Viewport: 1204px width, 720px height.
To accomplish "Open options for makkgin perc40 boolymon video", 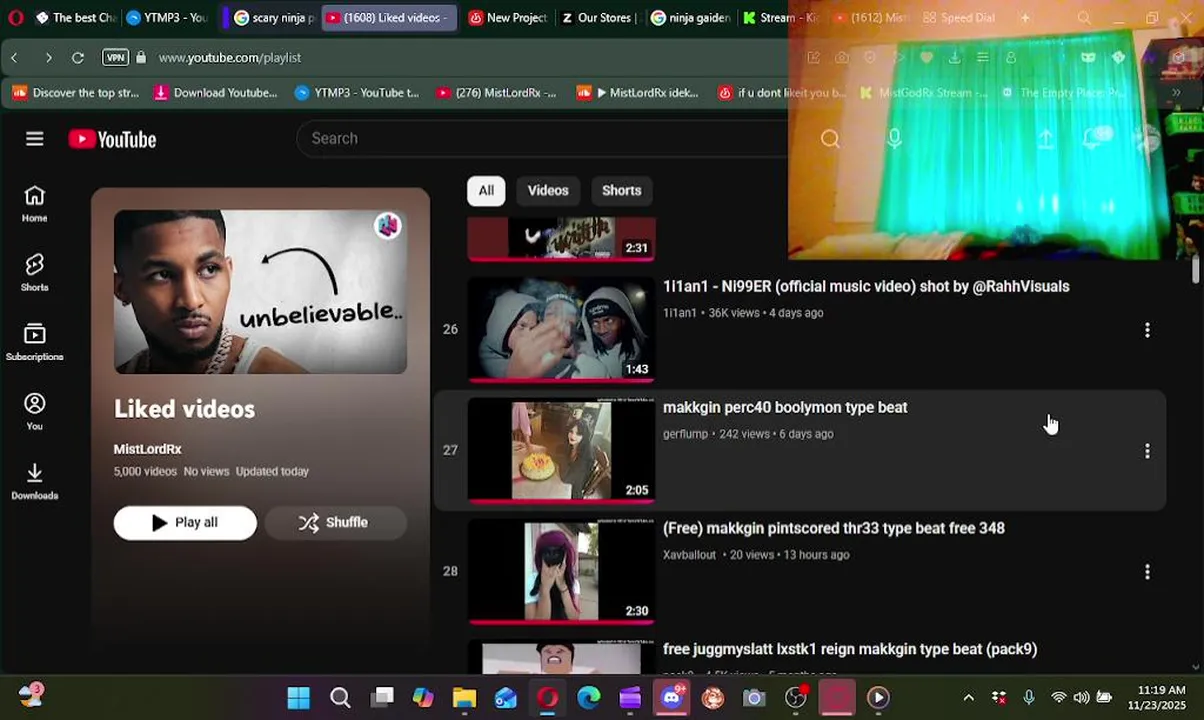I will [x=1147, y=451].
